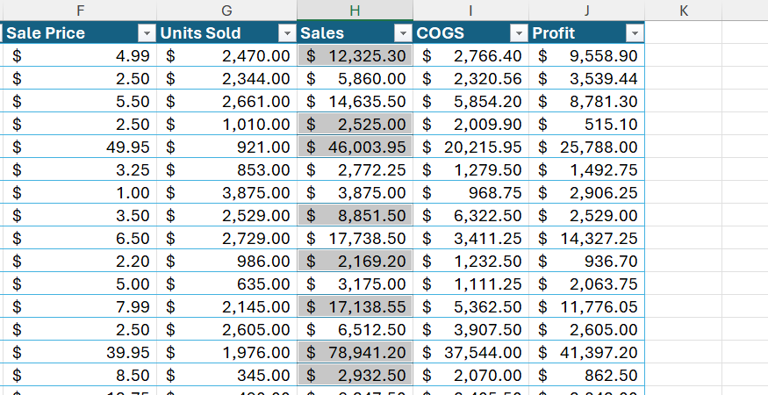Select Sales cell 2,525.00

(355, 124)
